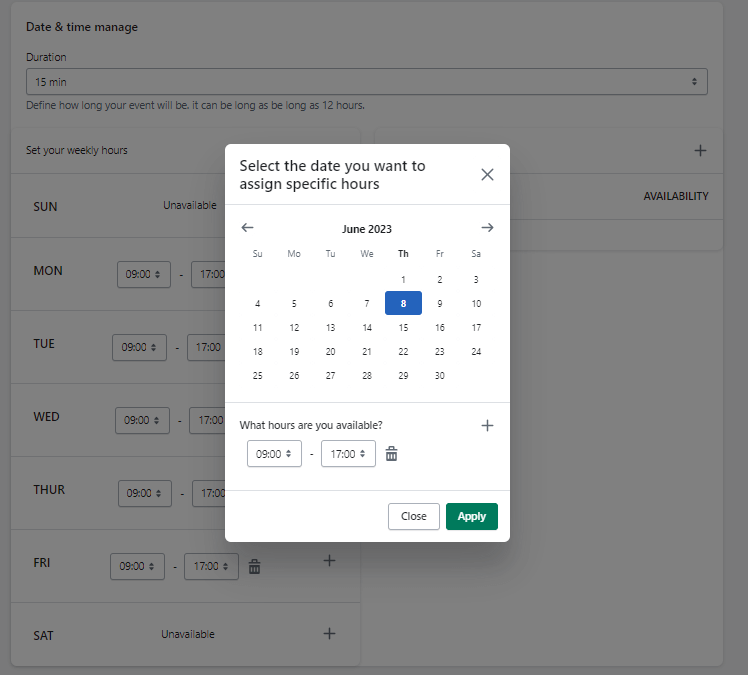Close the date selection dialog with X
Image resolution: width=748 pixels, height=675 pixels.
[x=487, y=175]
